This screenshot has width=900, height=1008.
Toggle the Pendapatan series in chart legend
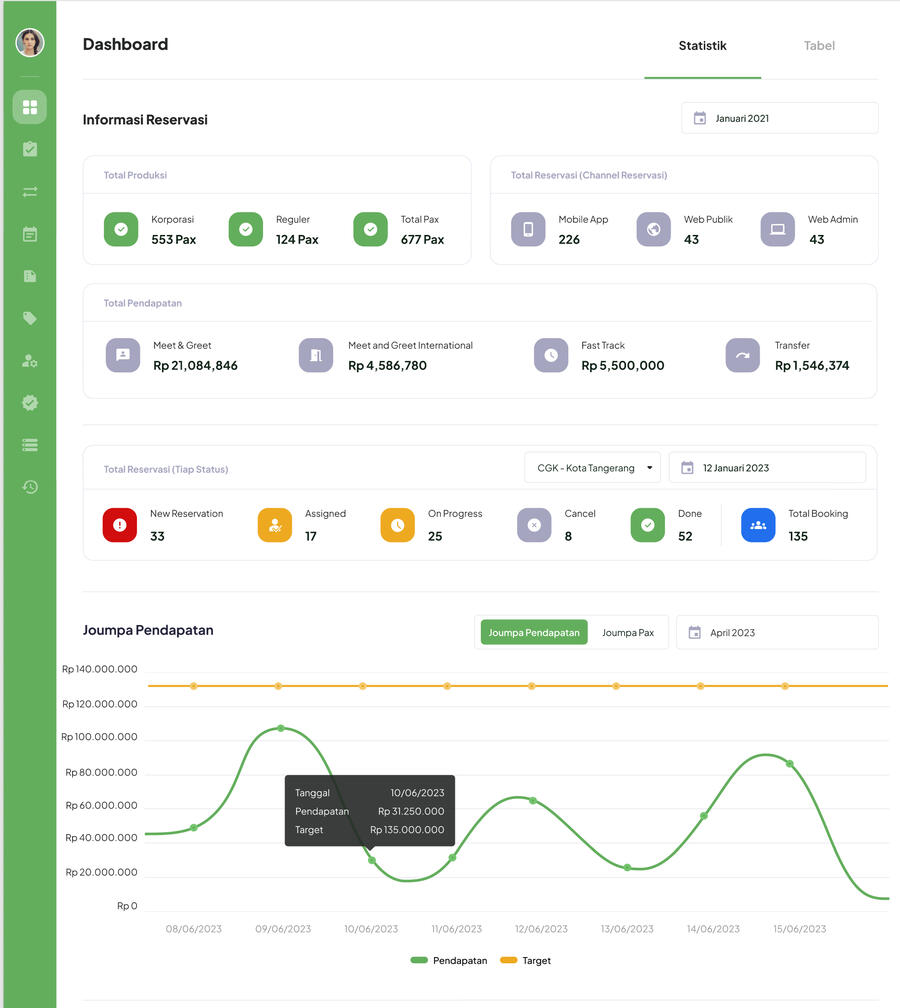pyautogui.click(x=449, y=960)
